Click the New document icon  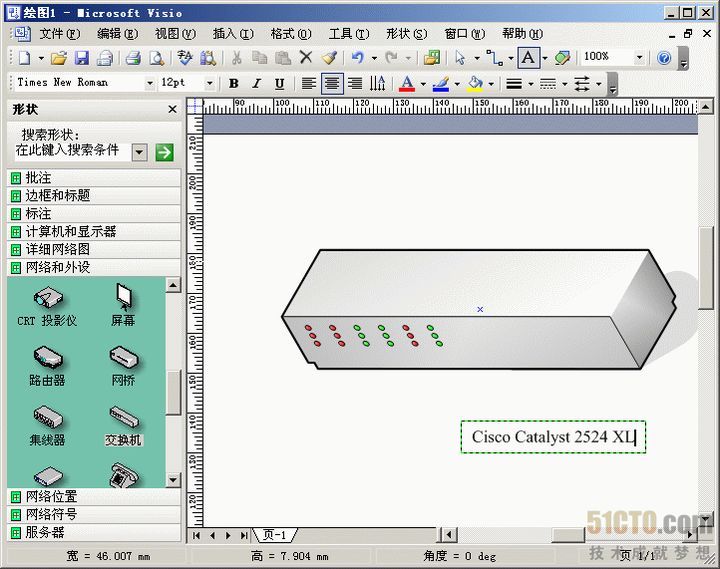pos(24,58)
